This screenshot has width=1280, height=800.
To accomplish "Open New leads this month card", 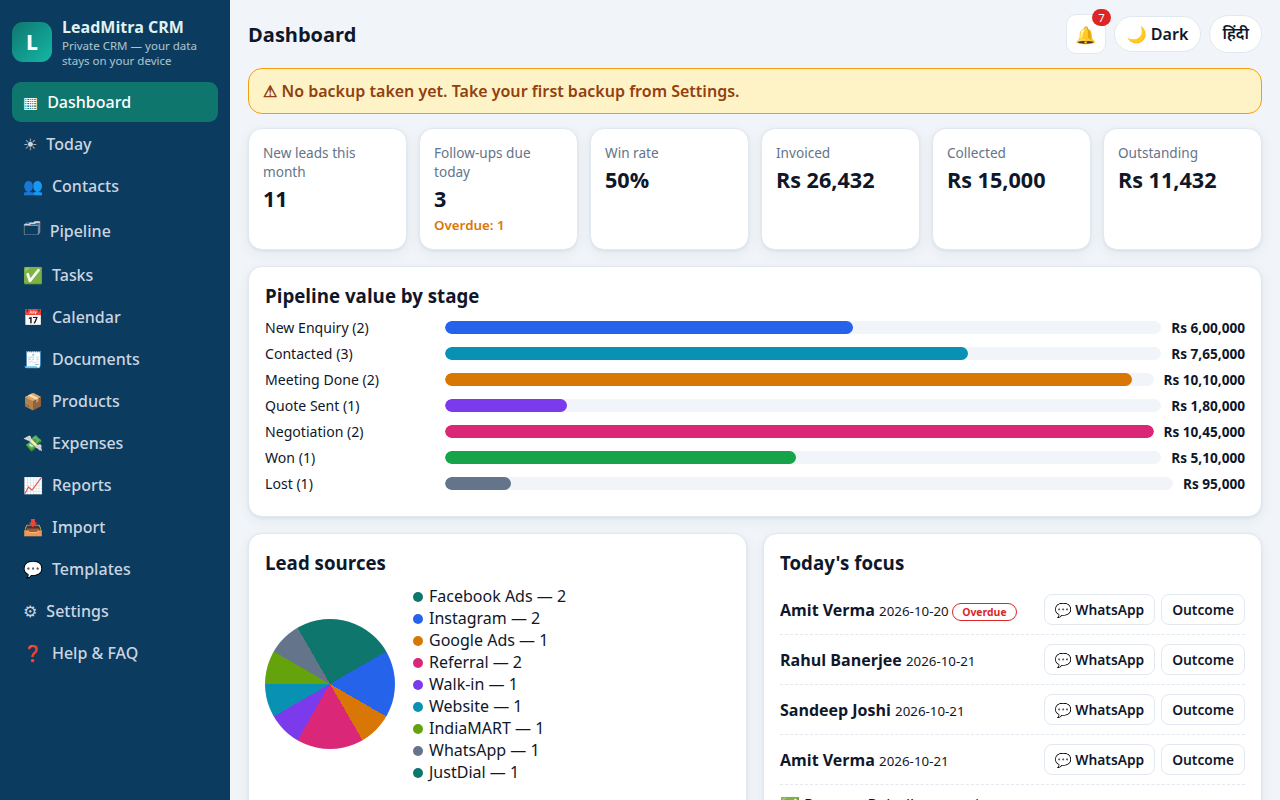I will click(x=327, y=189).
